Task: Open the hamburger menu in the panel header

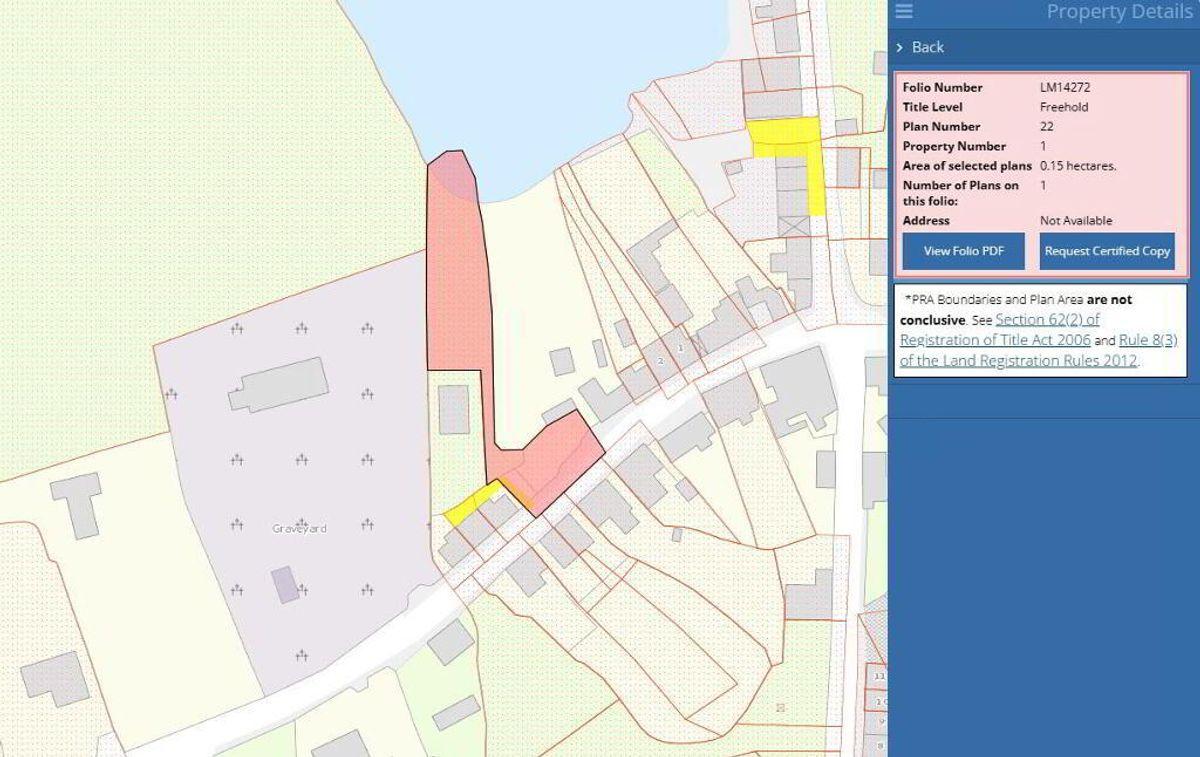Action: pos(904,12)
